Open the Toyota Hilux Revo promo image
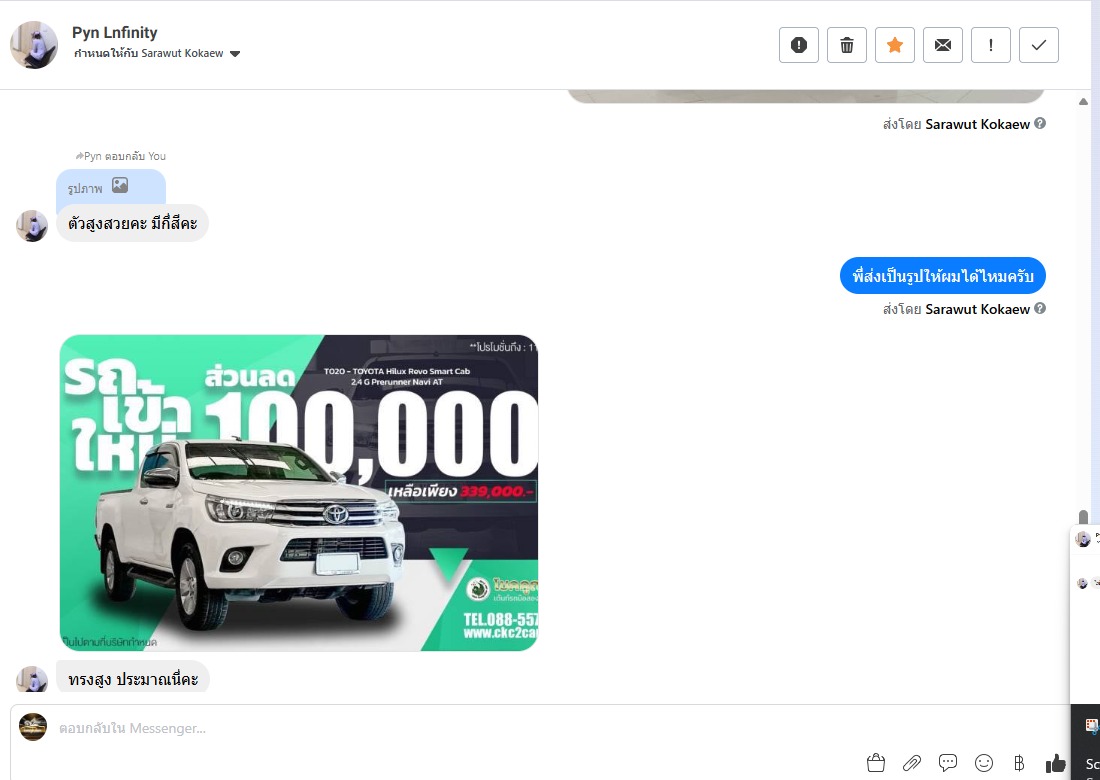 point(299,492)
